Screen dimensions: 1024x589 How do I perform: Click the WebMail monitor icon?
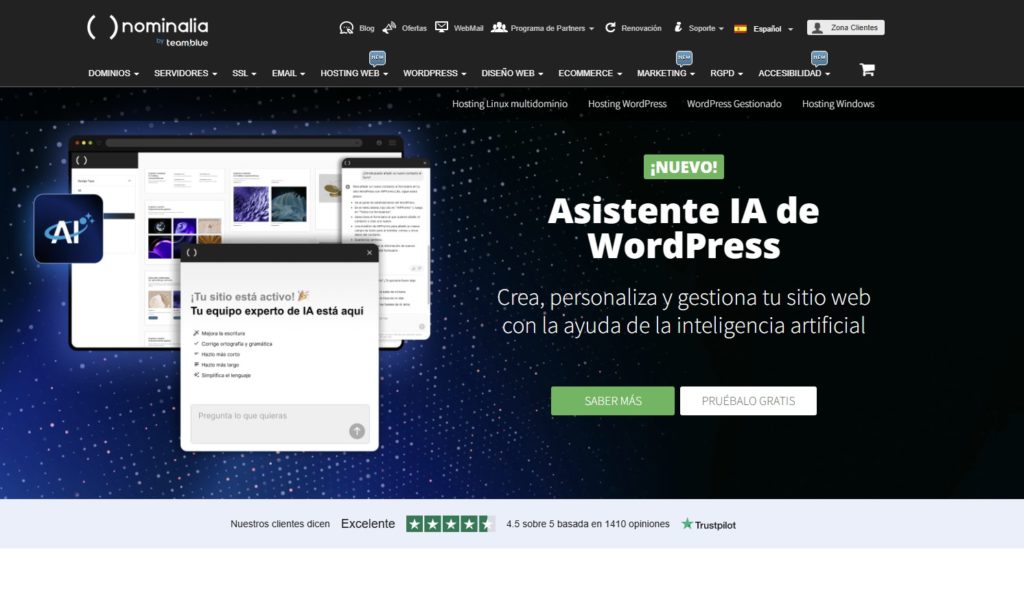click(441, 27)
